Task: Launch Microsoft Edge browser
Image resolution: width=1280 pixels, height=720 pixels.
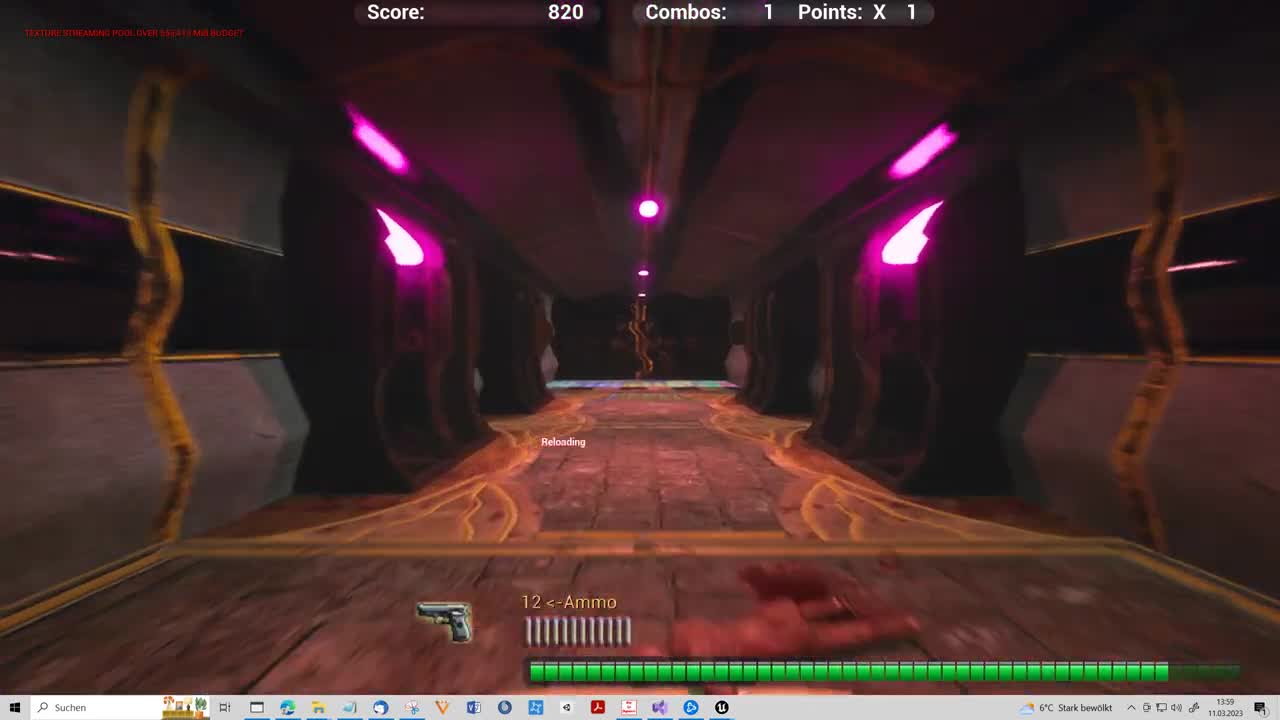Action: tap(287, 707)
